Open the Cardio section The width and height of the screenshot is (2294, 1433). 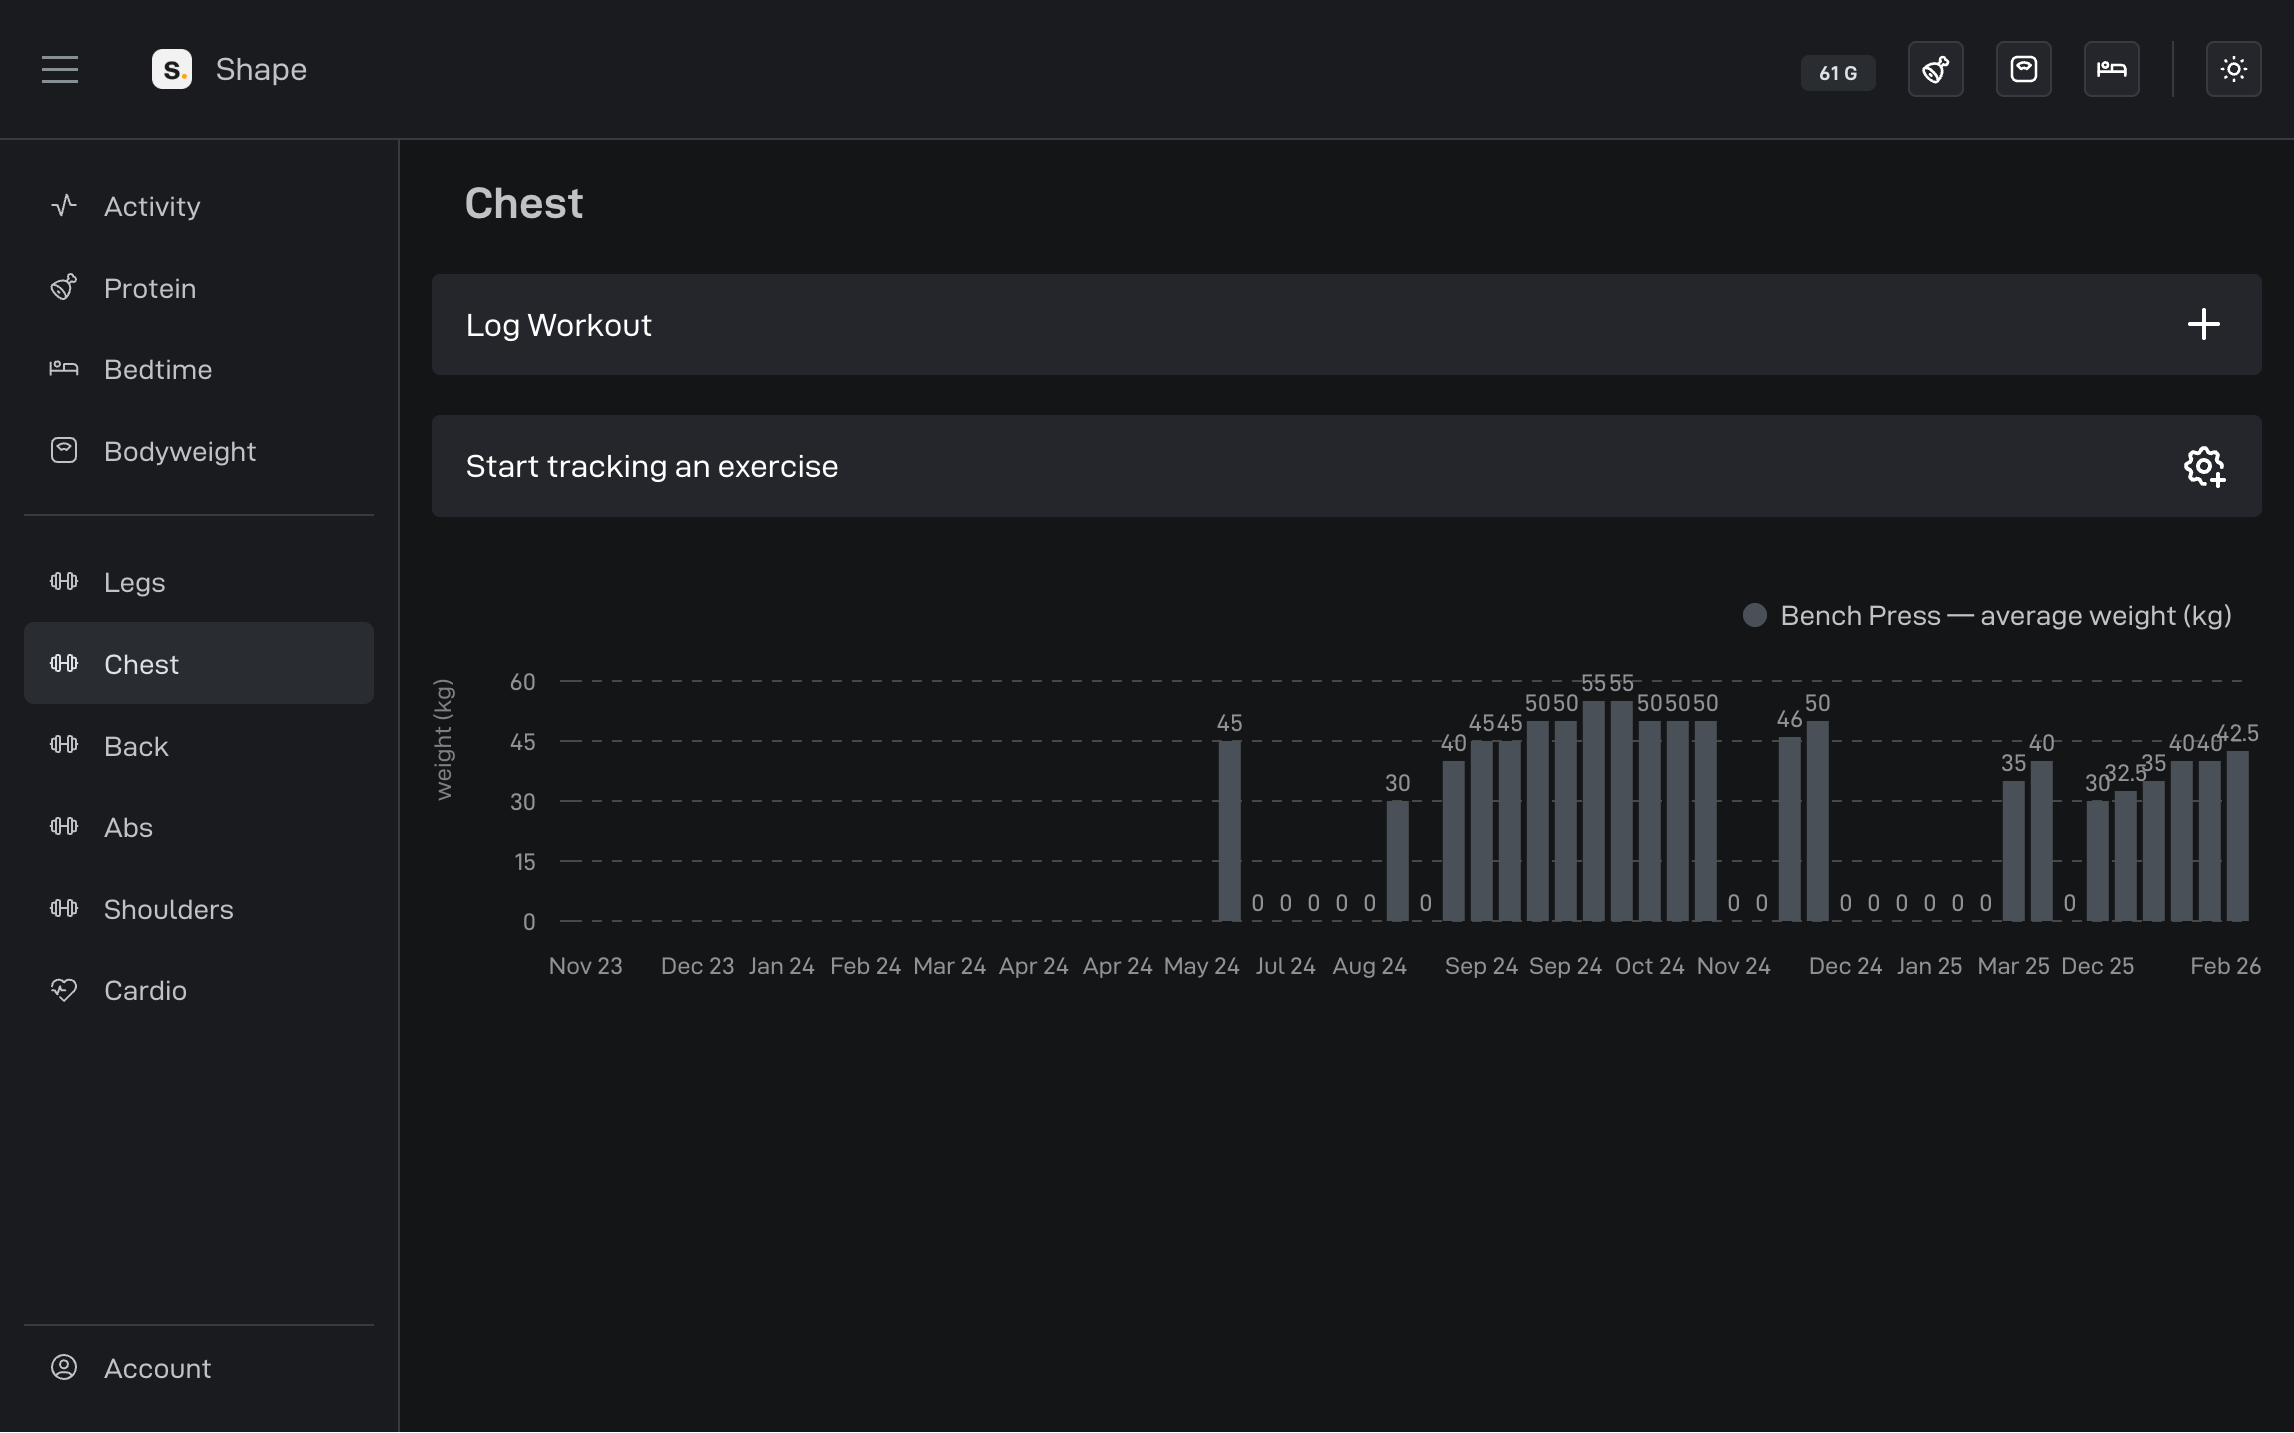145,990
